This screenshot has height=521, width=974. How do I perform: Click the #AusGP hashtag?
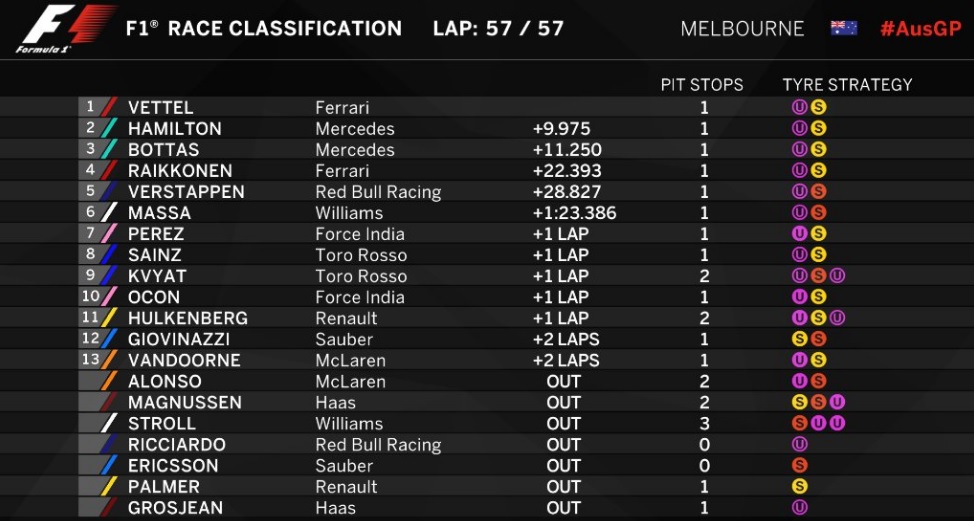(919, 28)
